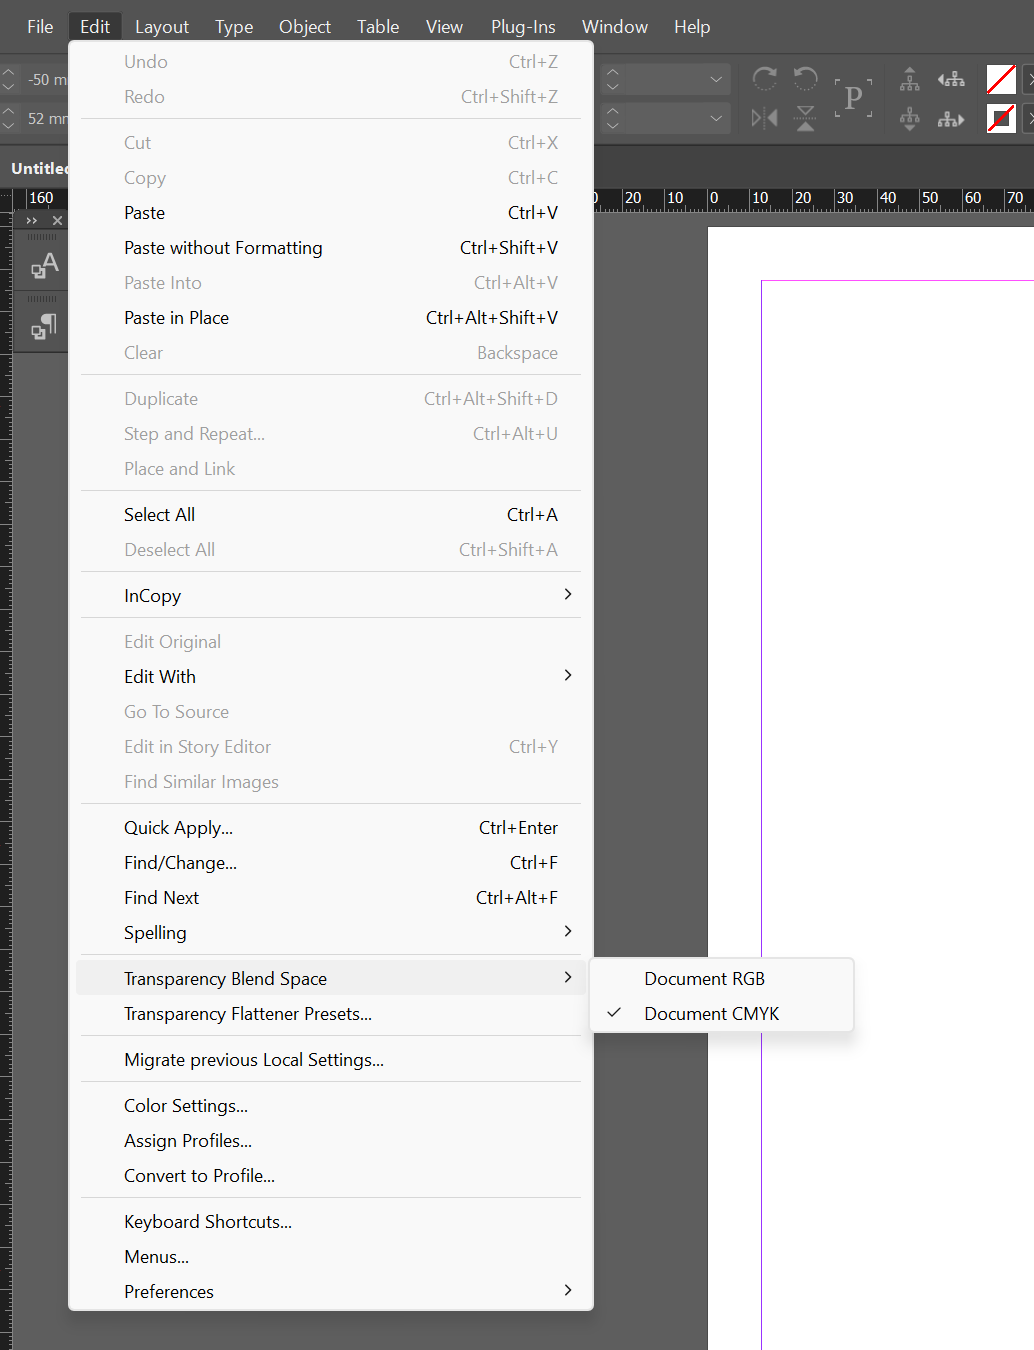Click stepper next to -50 mm value

tap(8, 79)
